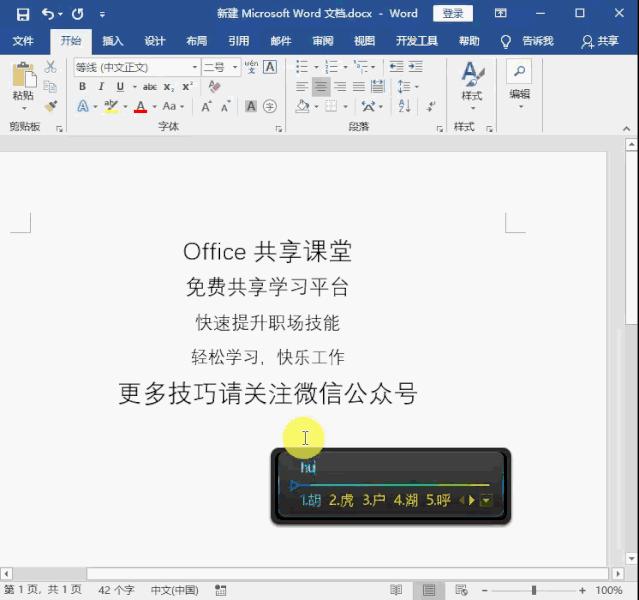Click the 登录 sign-in button
This screenshot has height=600, width=639.
click(x=453, y=13)
